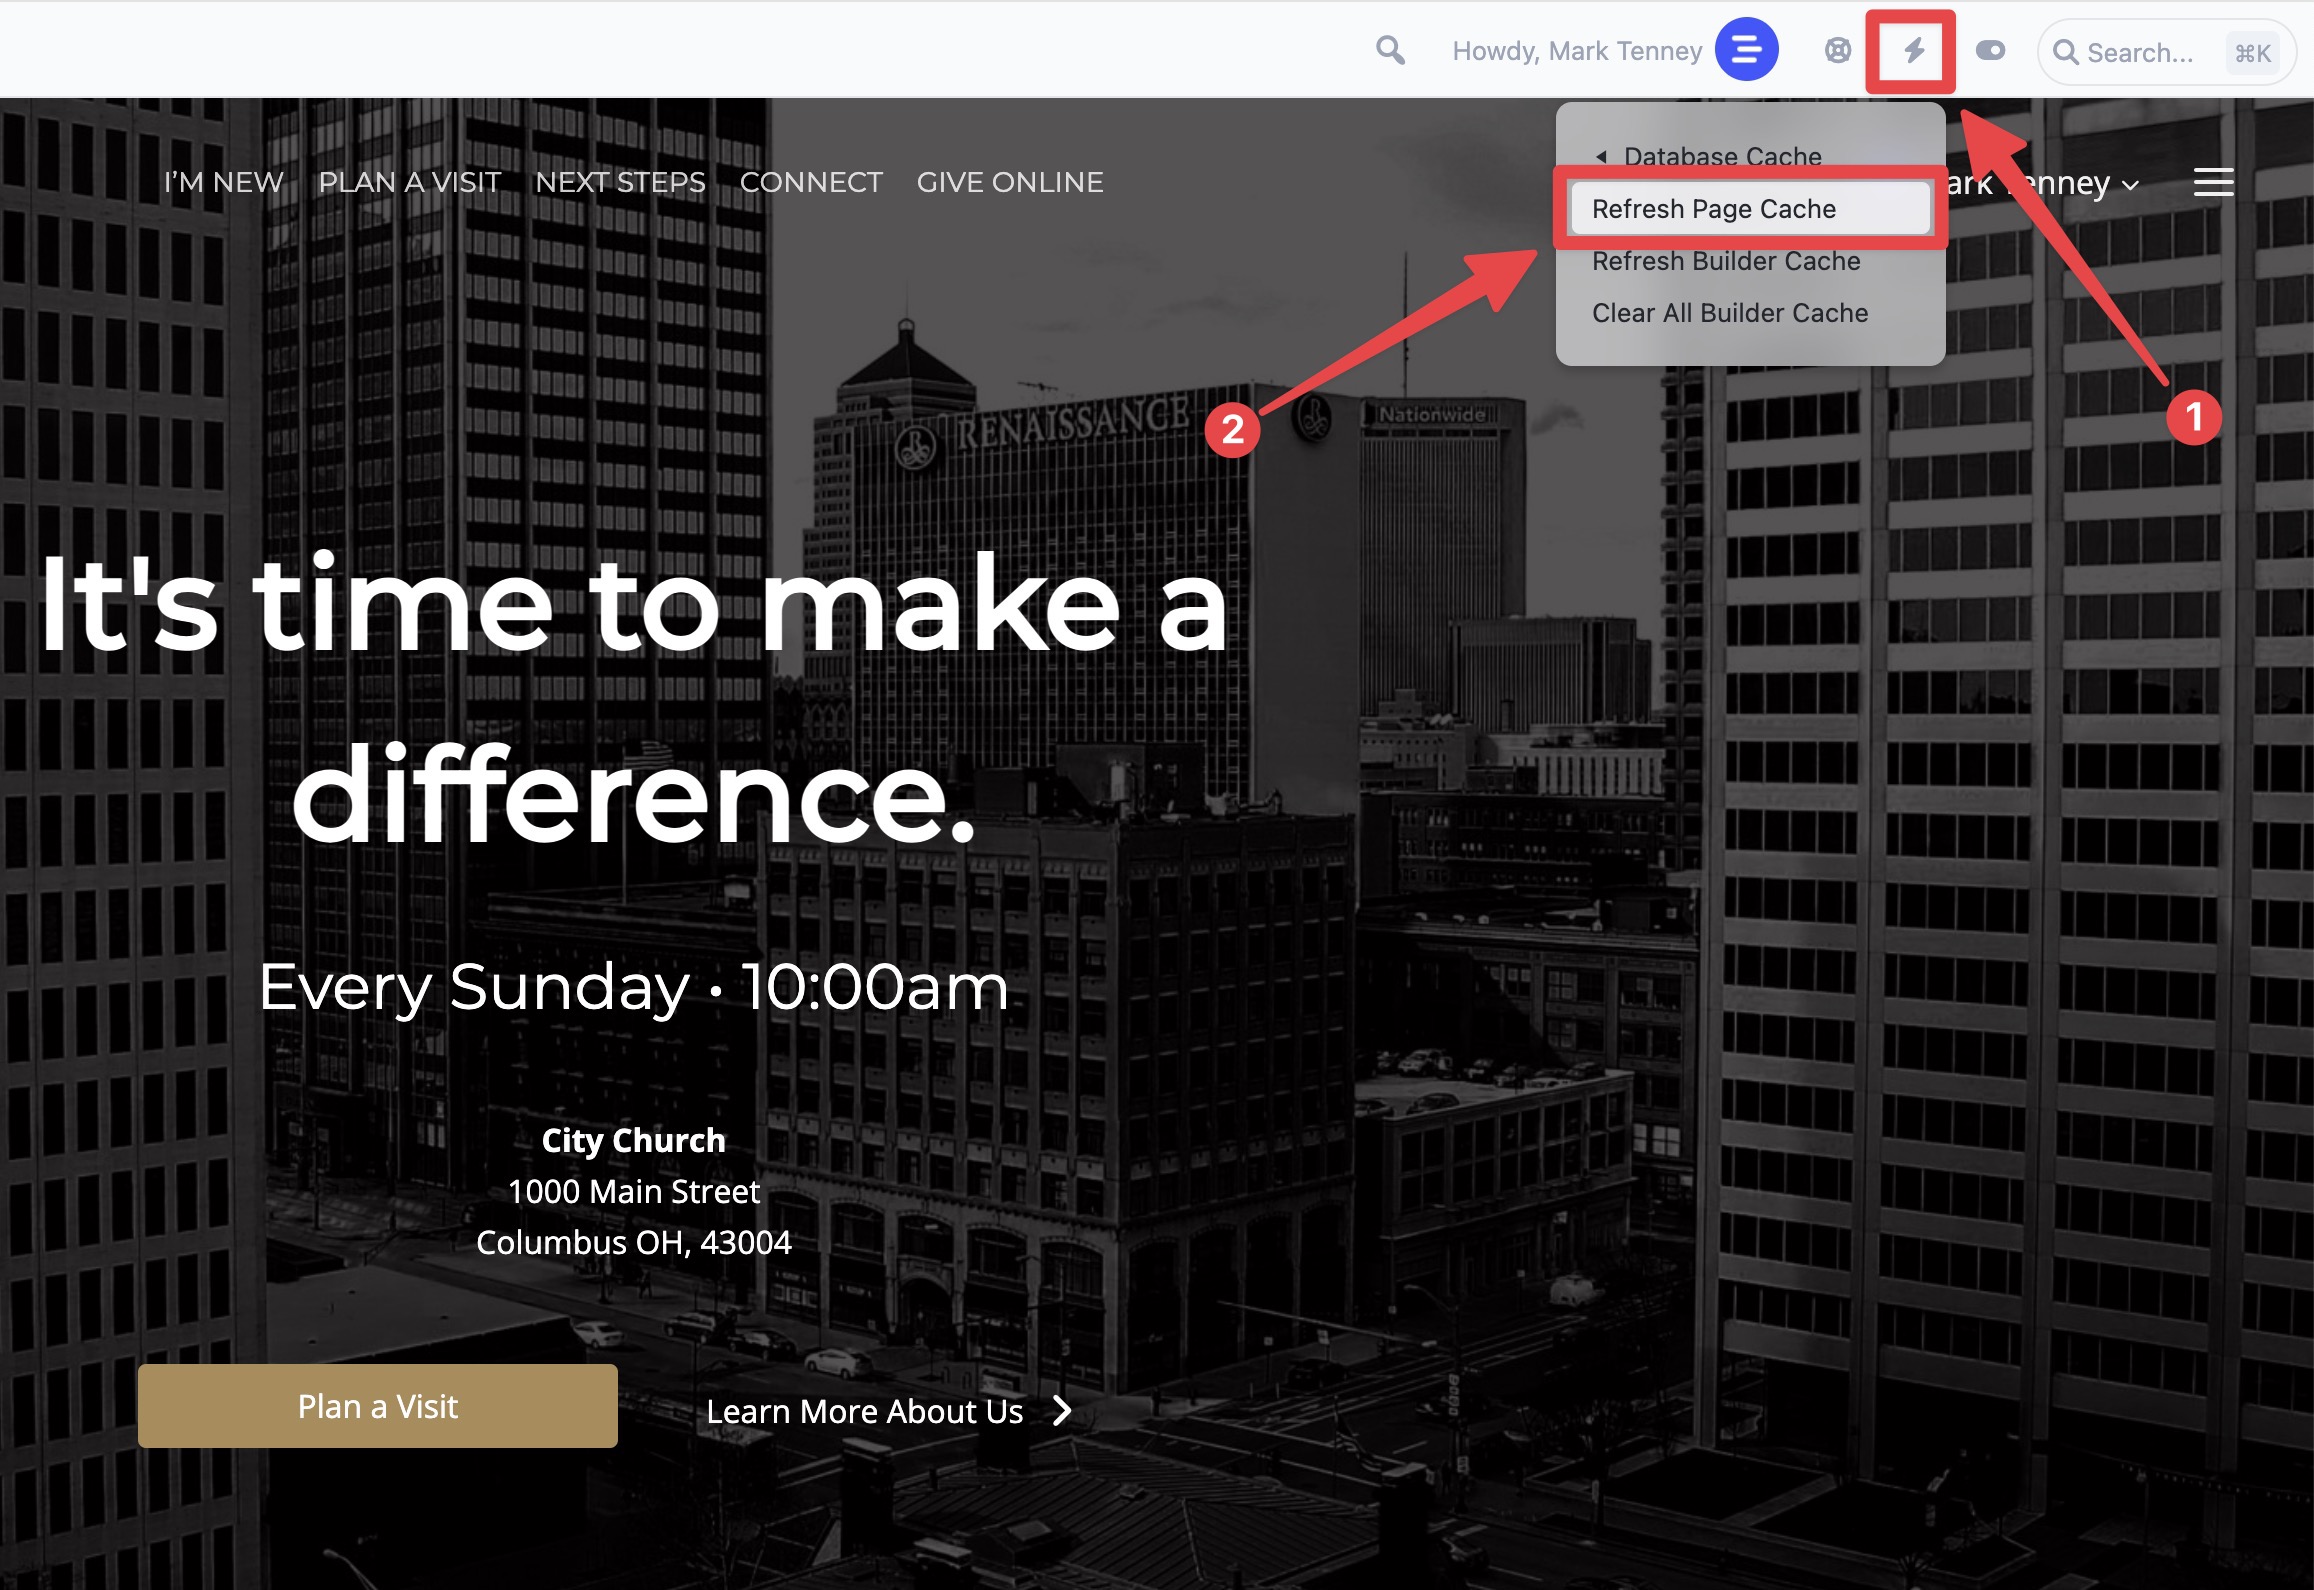The width and height of the screenshot is (2314, 1590).
Task: Open the CONNECT nav link
Action: 811,182
